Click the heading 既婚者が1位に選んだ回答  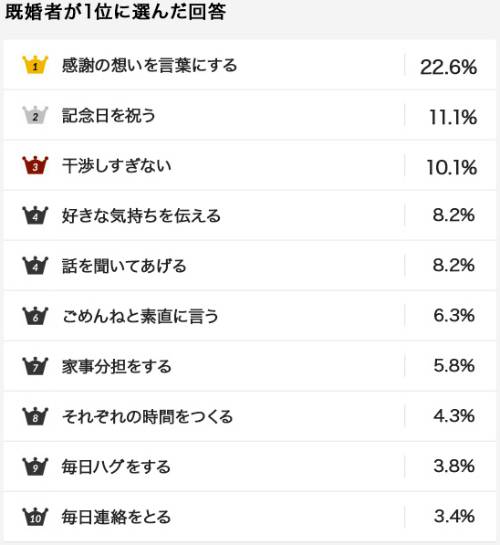(116, 12)
